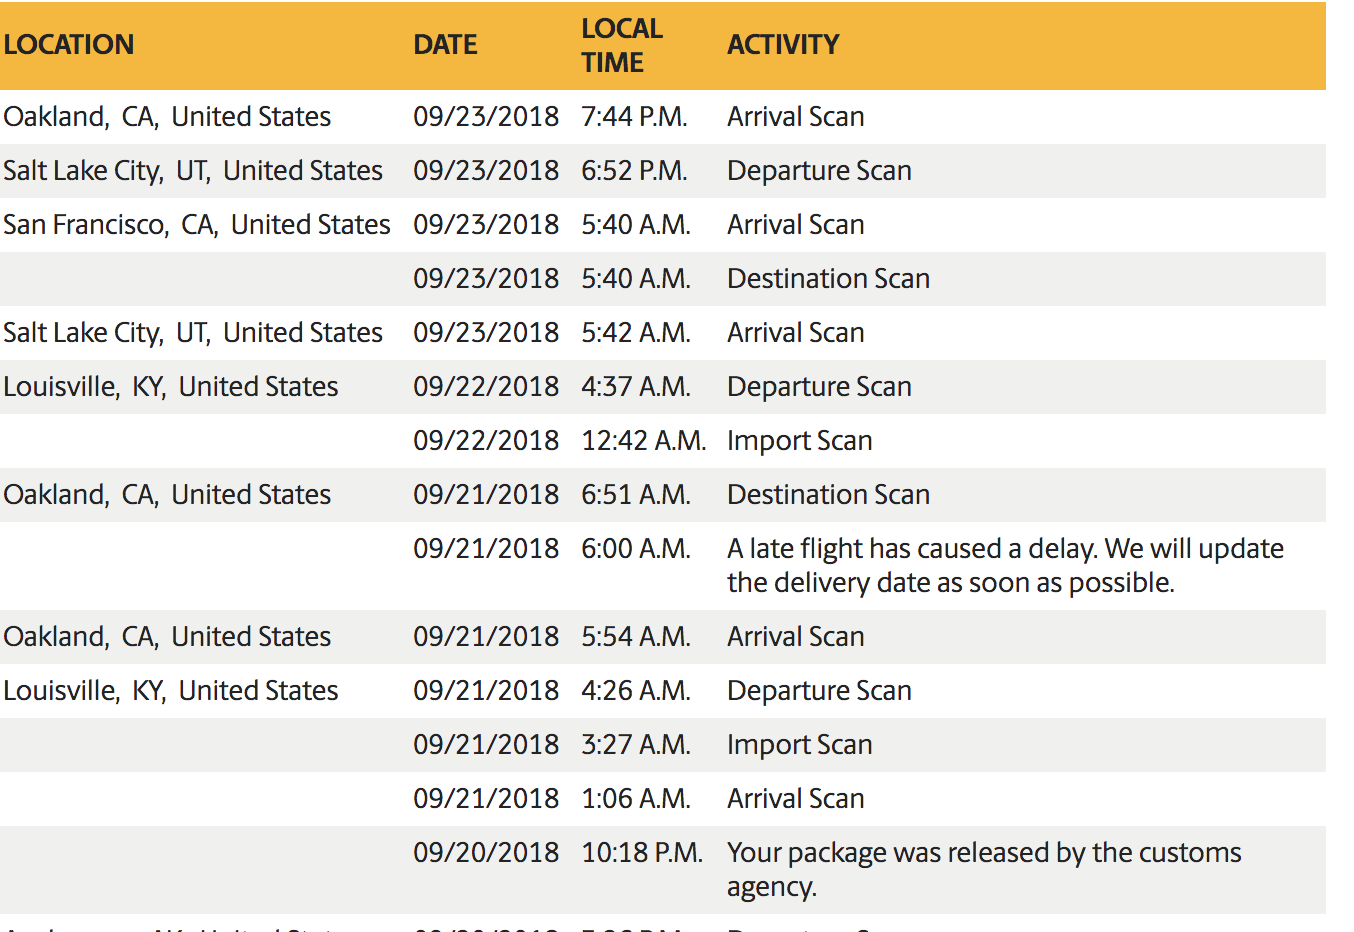The width and height of the screenshot is (1354, 932).
Task: Select the 5:40 A.M. Destination Scan entry
Action: pos(663,279)
